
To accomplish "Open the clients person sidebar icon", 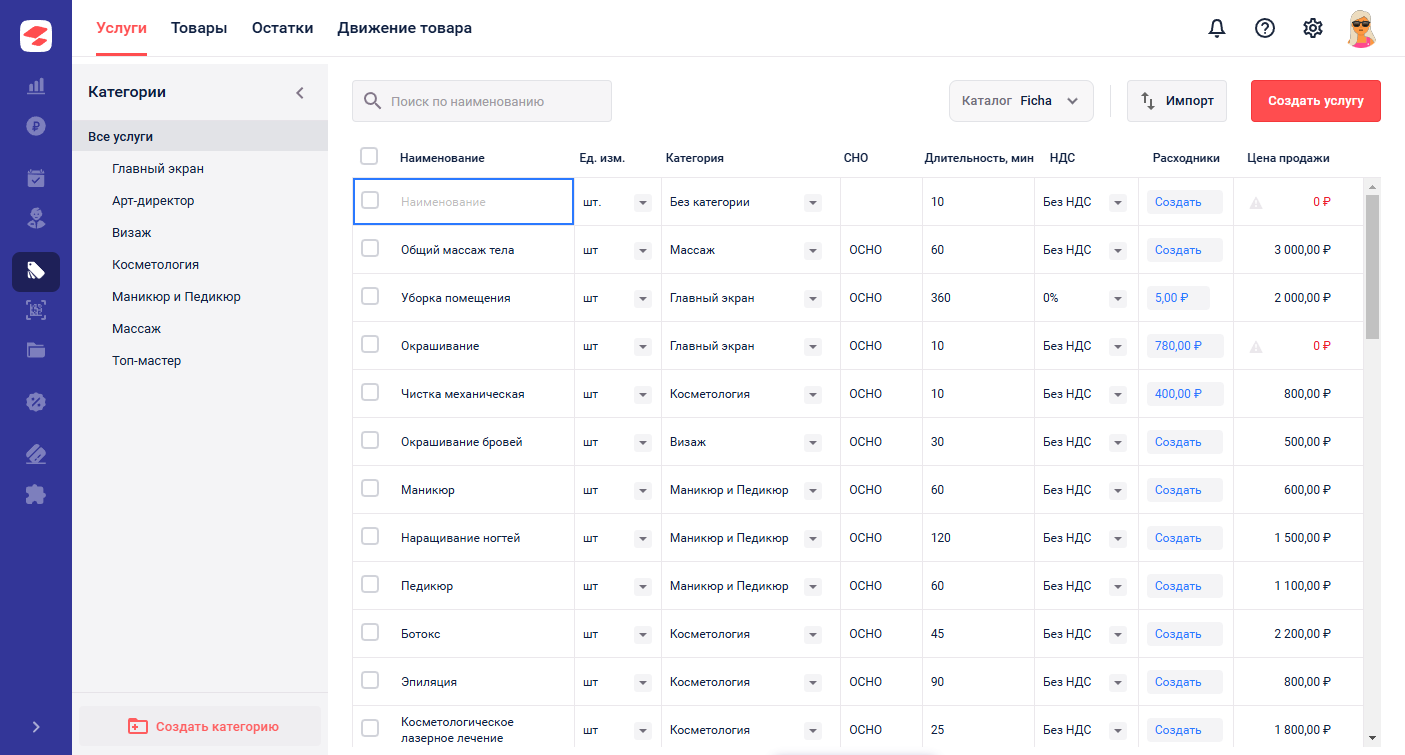I will click(x=36, y=218).
